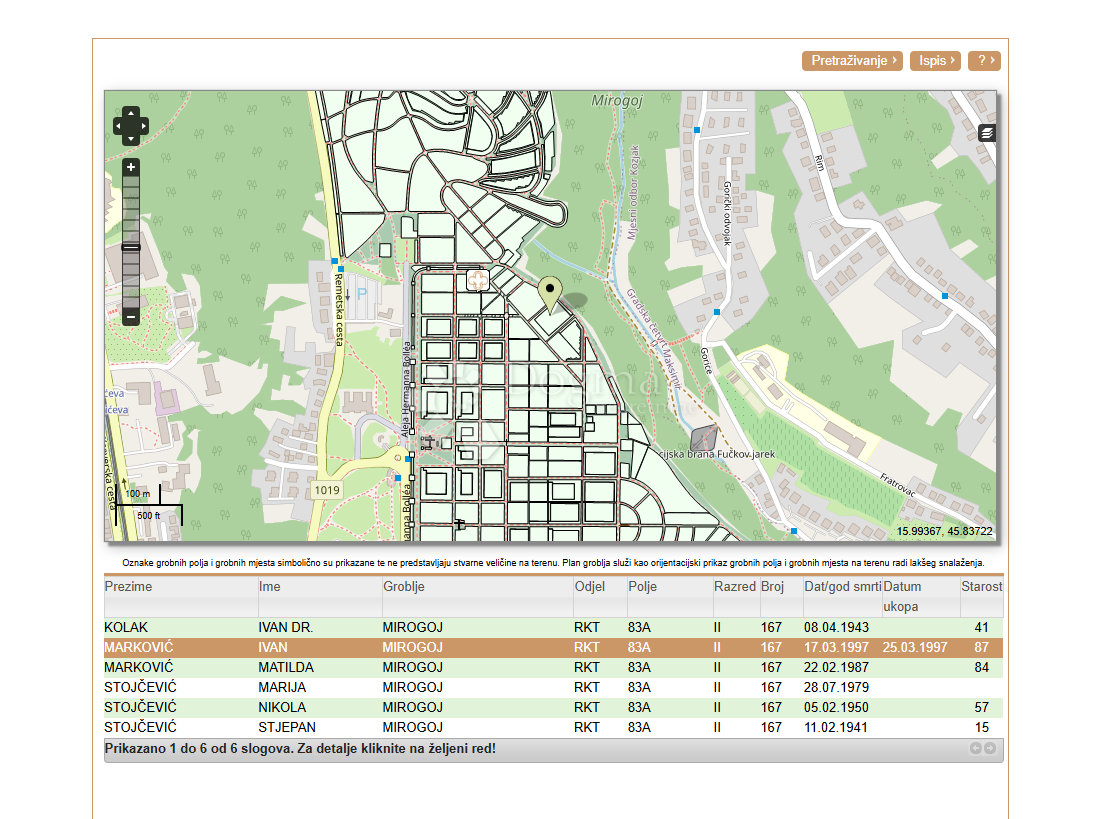Go to previous results page arrow
Screen dimensions: 1106x819
(x=975, y=749)
